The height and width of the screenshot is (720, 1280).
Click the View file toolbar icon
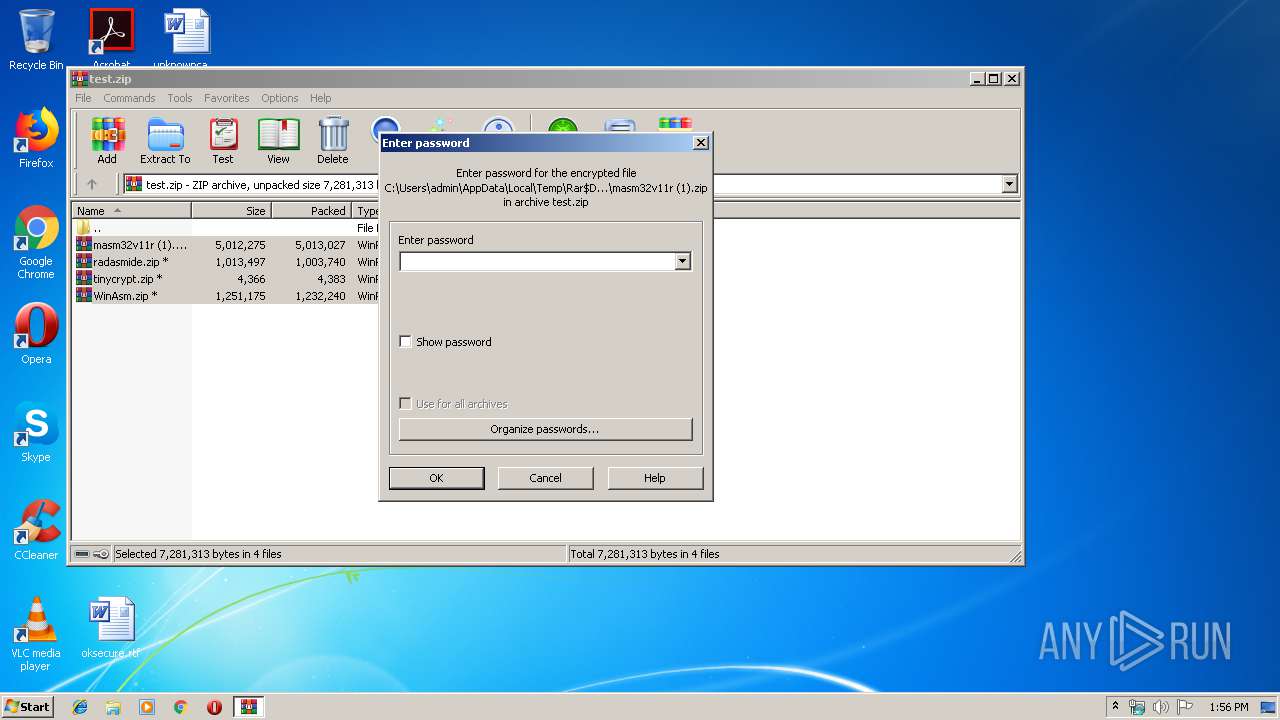(x=278, y=141)
